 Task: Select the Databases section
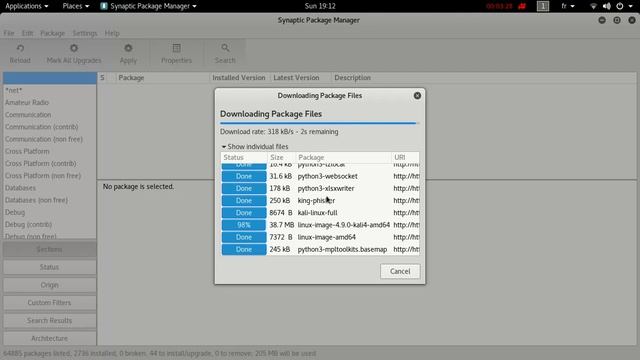coord(49,188)
